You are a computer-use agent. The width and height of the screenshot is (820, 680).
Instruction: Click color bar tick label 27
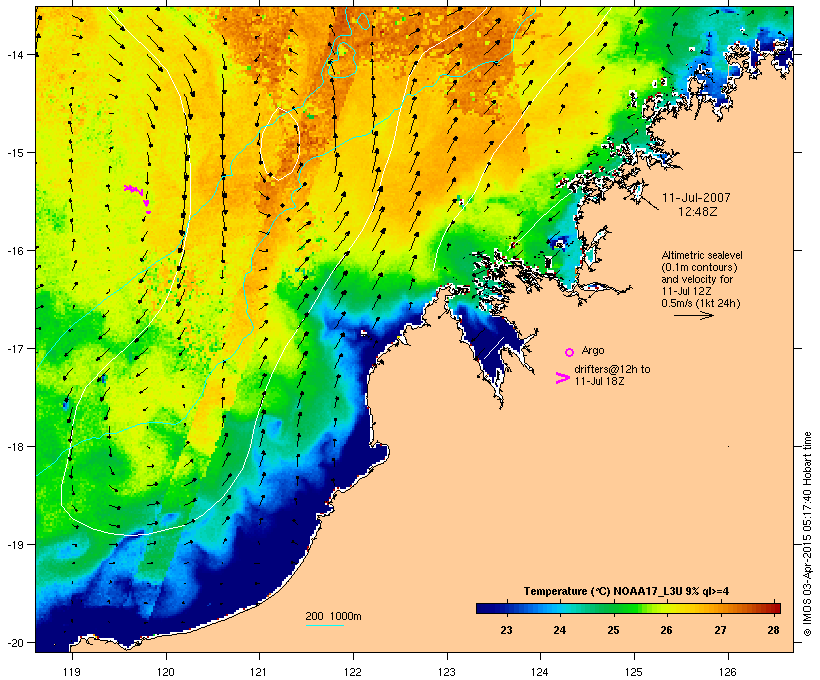tap(720, 630)
